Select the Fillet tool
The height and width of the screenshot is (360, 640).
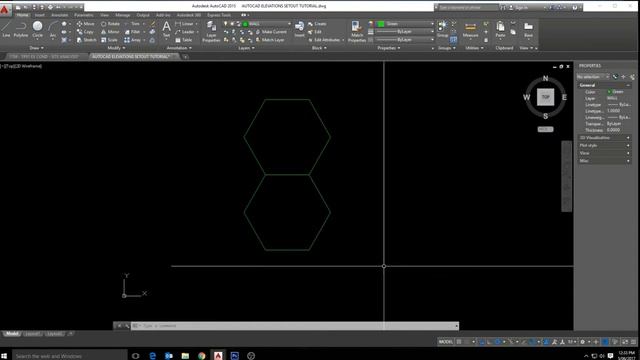coord(133,32)
